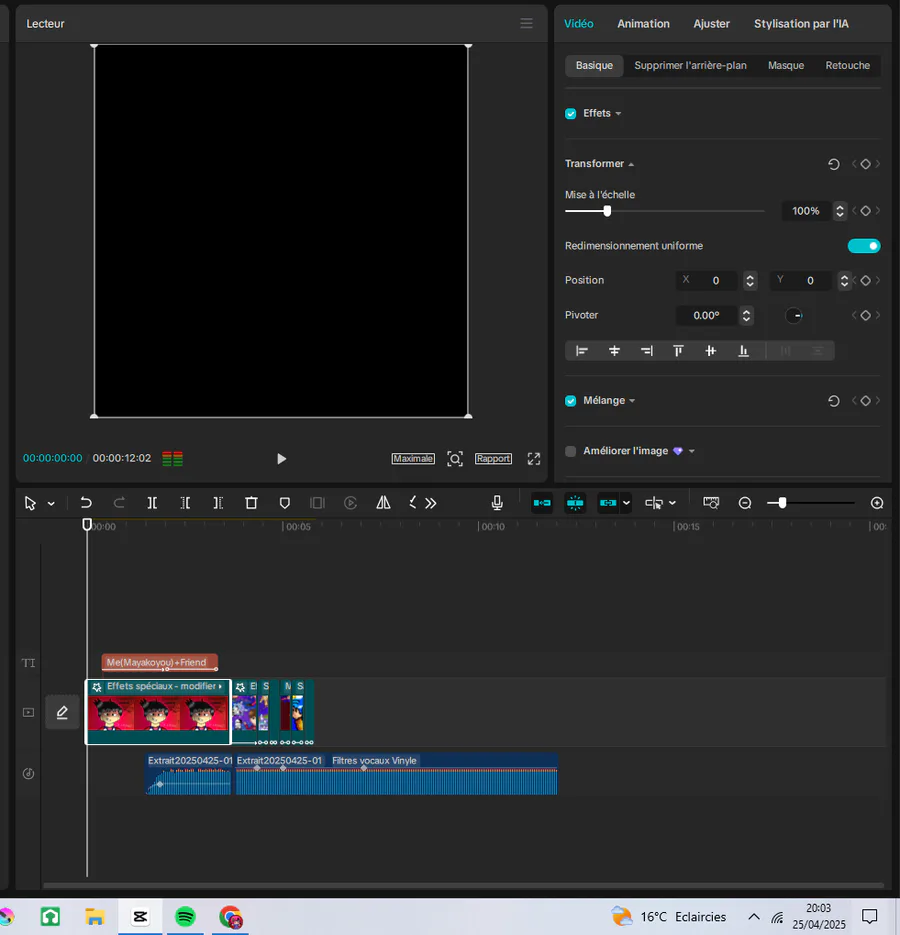Toggle the main track magnet
The width and height of the screenshot is (900, 935).
[x=542, y=503]
